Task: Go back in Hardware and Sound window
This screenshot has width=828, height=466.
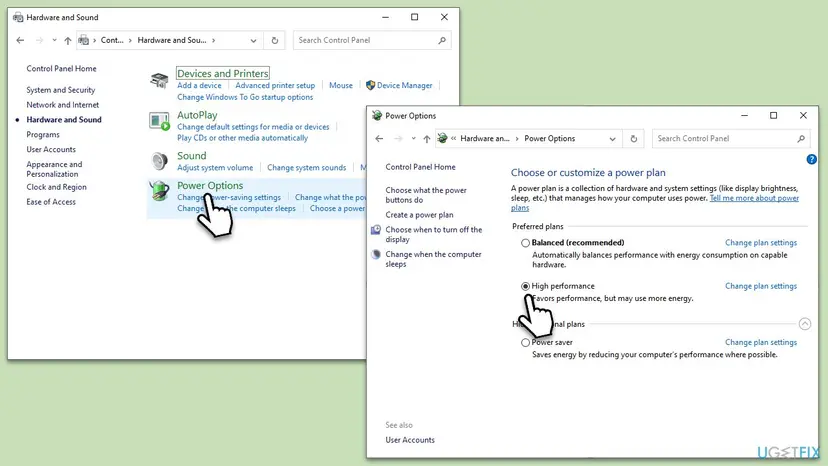Action: 20,40
